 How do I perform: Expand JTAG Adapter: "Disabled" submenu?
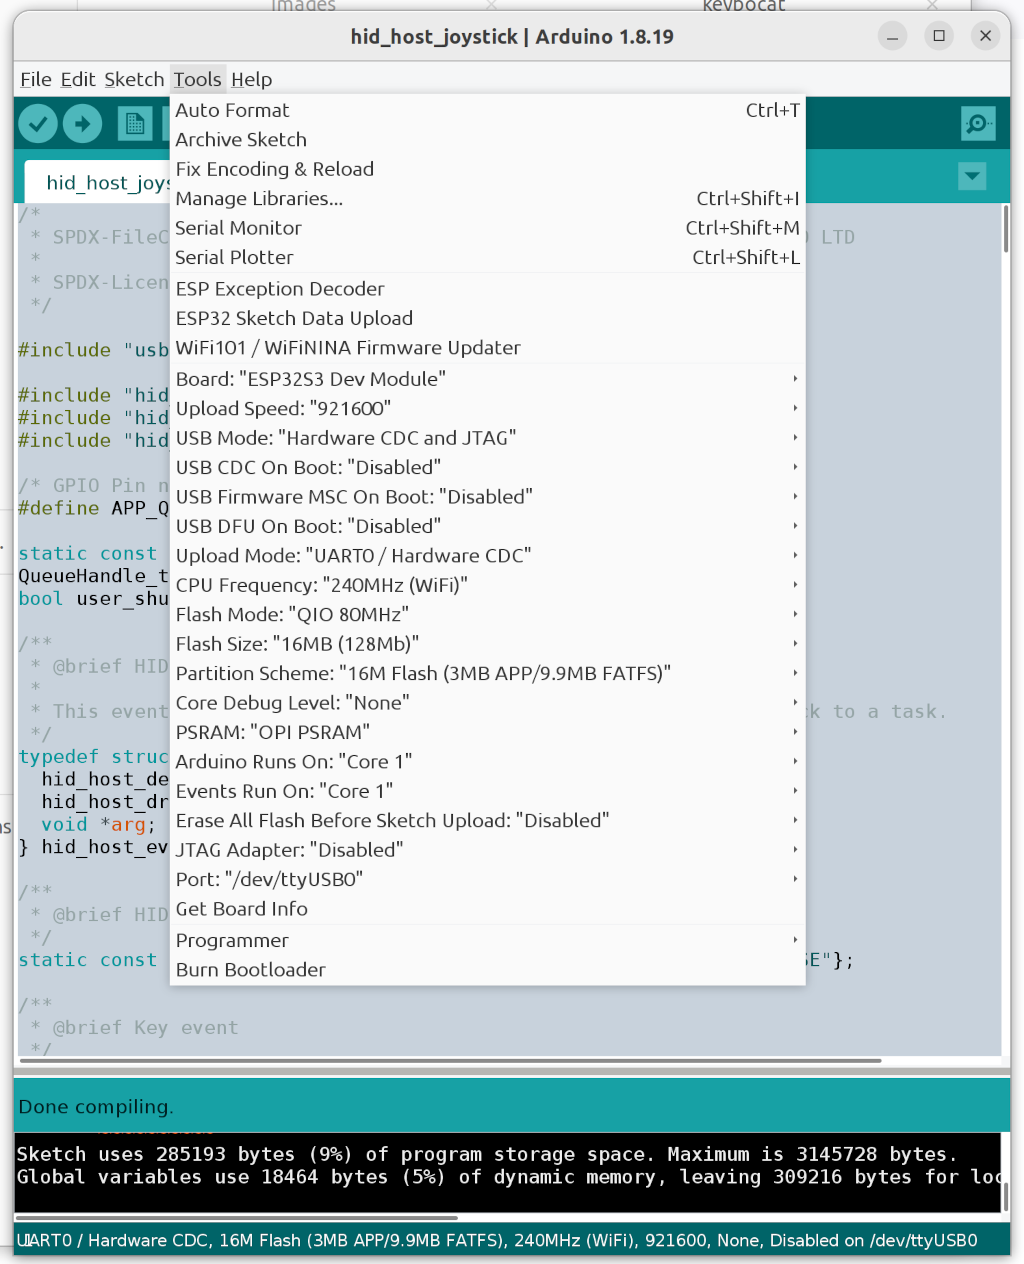pos(488,850)
